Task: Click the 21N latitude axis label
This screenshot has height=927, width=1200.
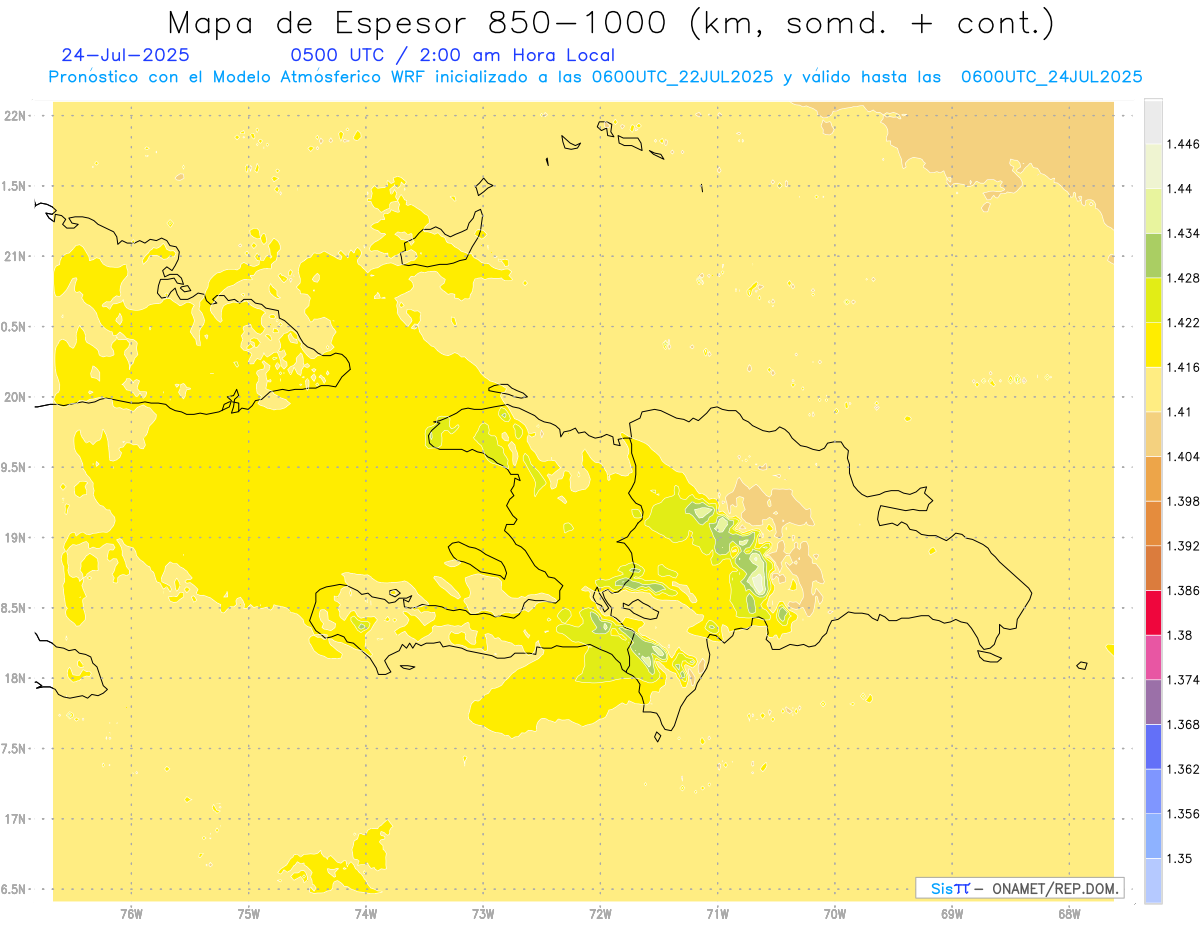Action: [15, 257]
